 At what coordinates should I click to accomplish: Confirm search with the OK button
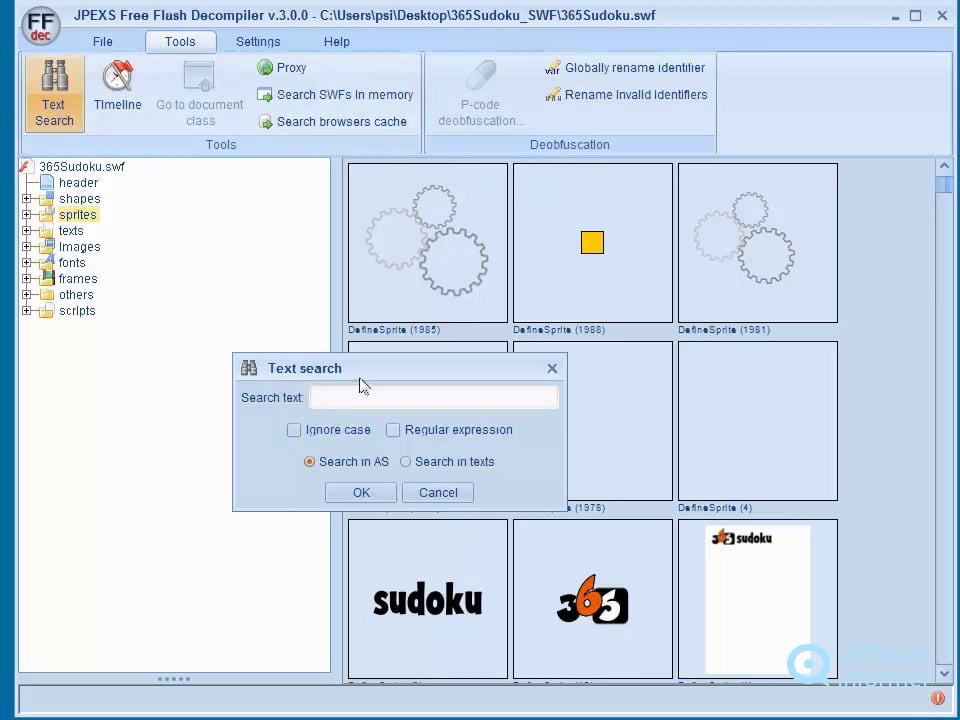pos(361,492)
